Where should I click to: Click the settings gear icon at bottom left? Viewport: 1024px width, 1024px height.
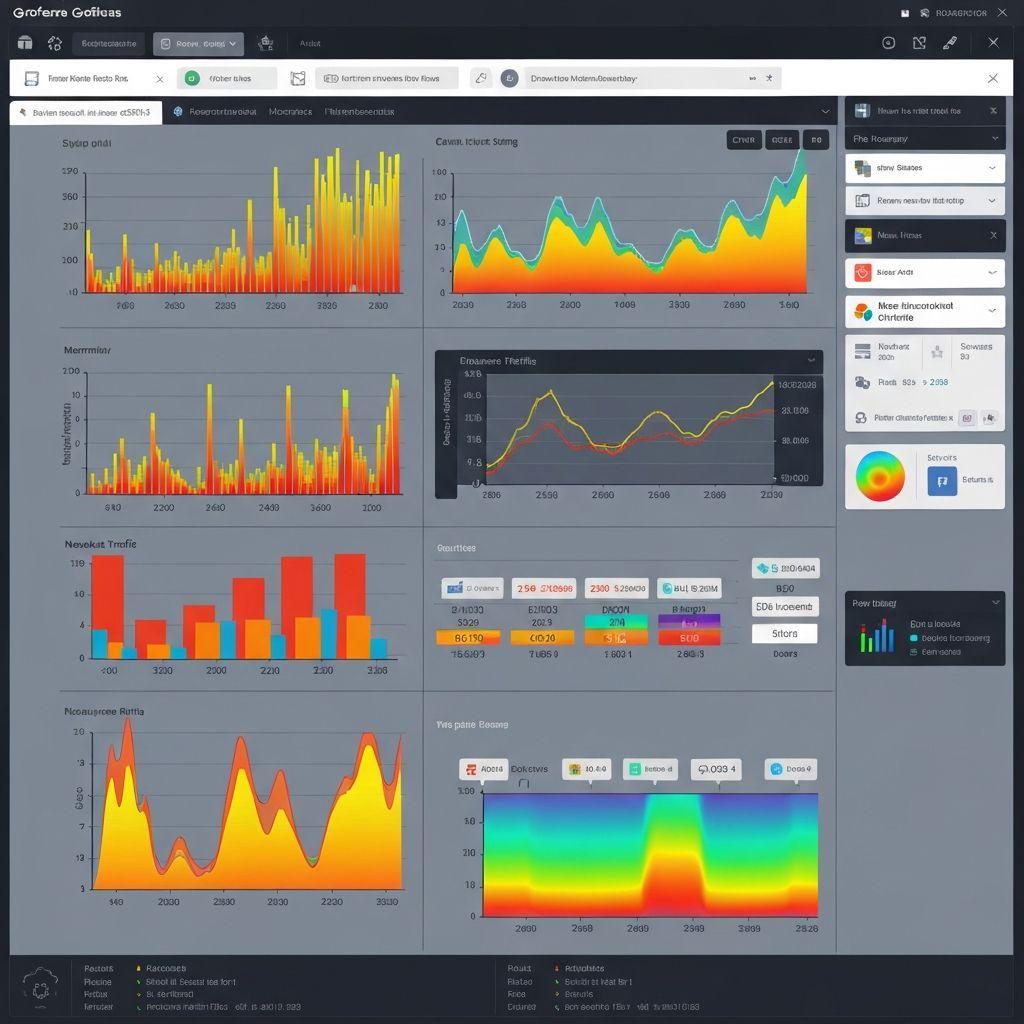point(40,987)
